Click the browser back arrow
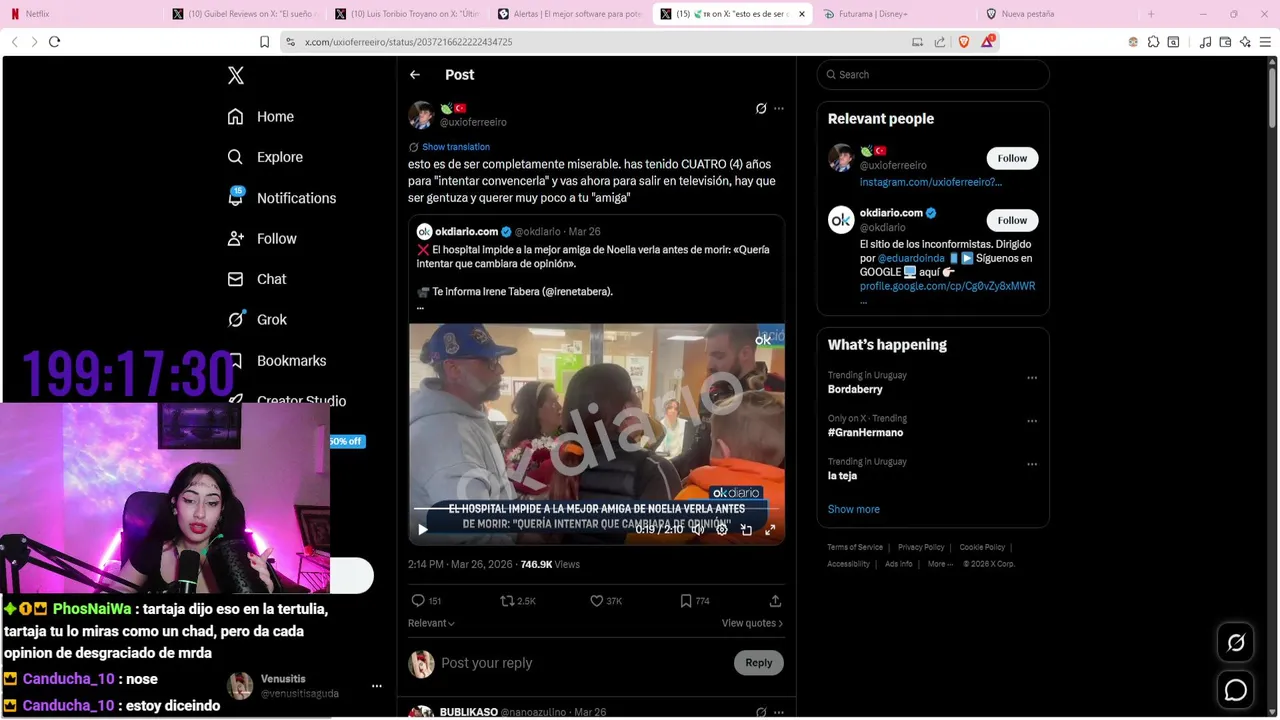The image size is (1280, 720). coord(14,42)
